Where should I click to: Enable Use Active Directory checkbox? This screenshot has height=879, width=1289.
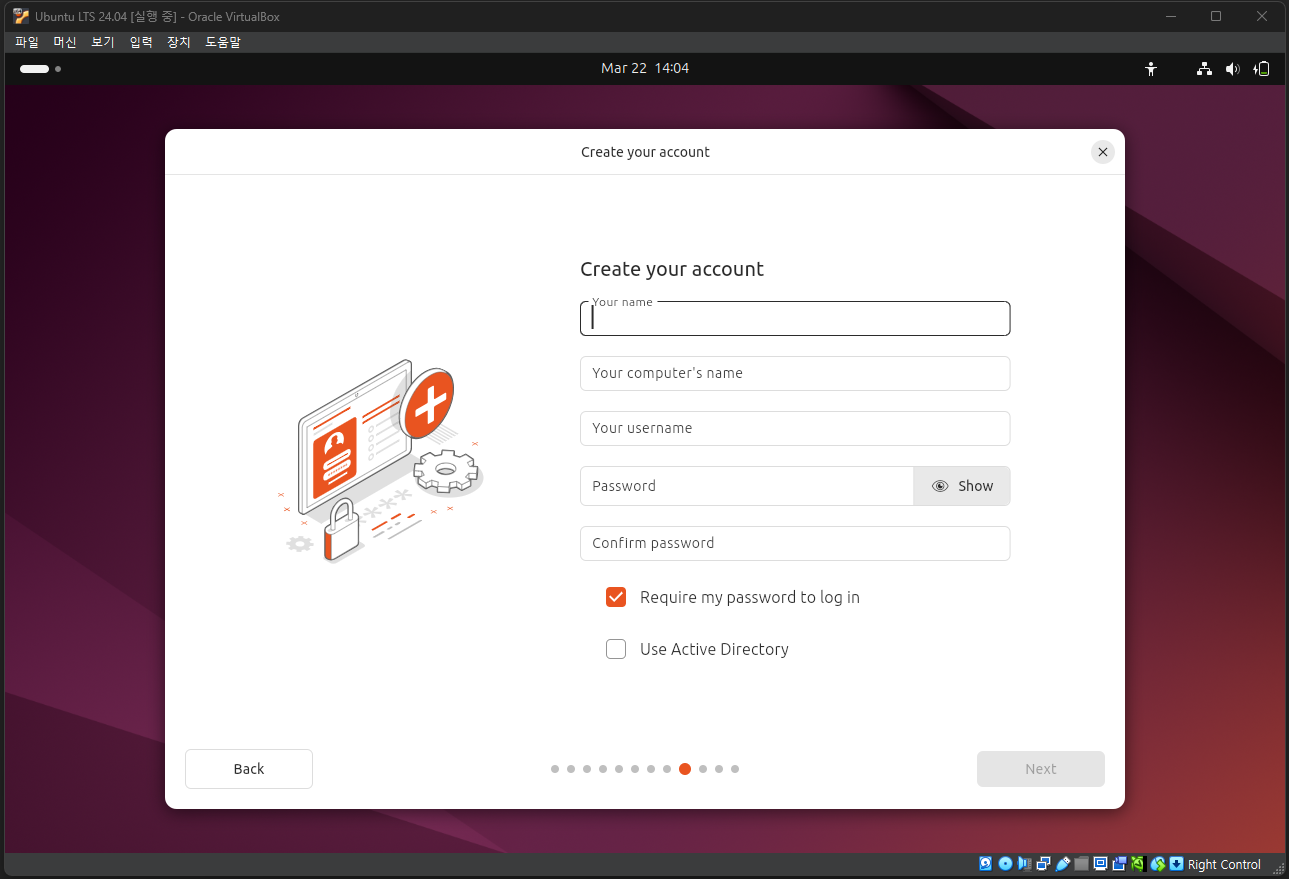[x=616, y=649]
